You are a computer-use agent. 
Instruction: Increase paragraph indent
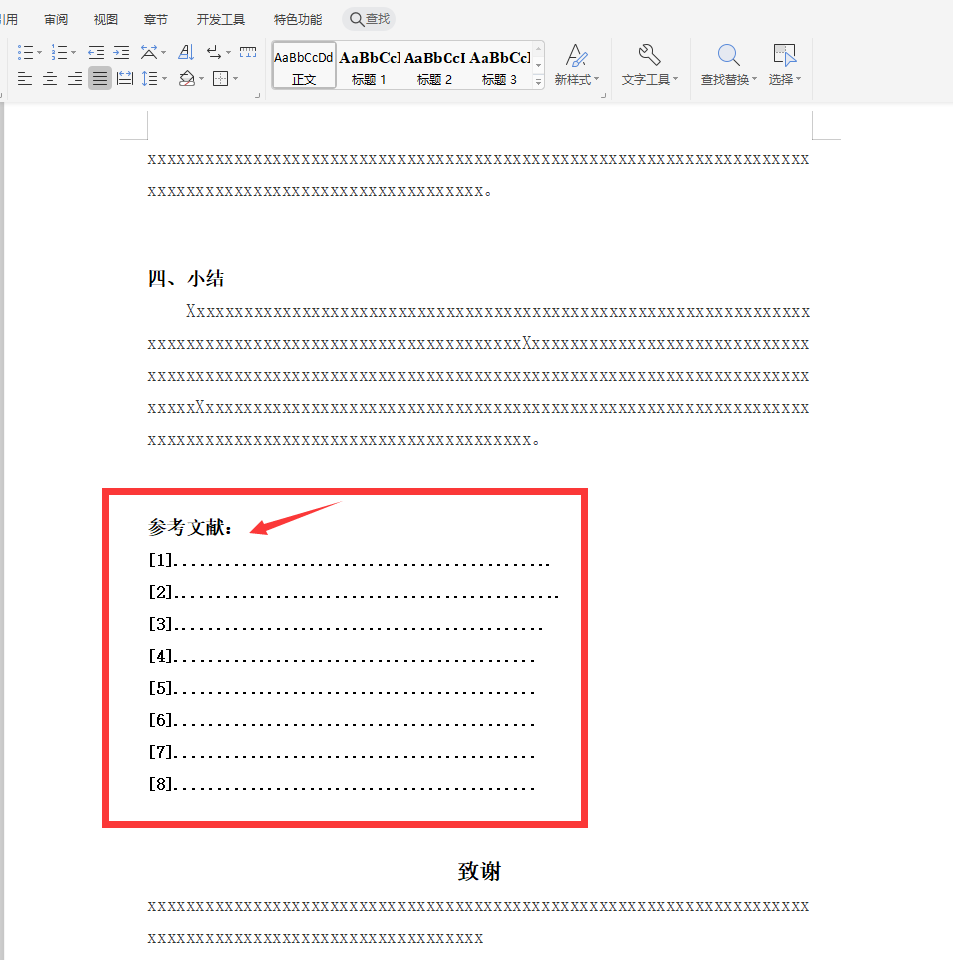(121, 52)
